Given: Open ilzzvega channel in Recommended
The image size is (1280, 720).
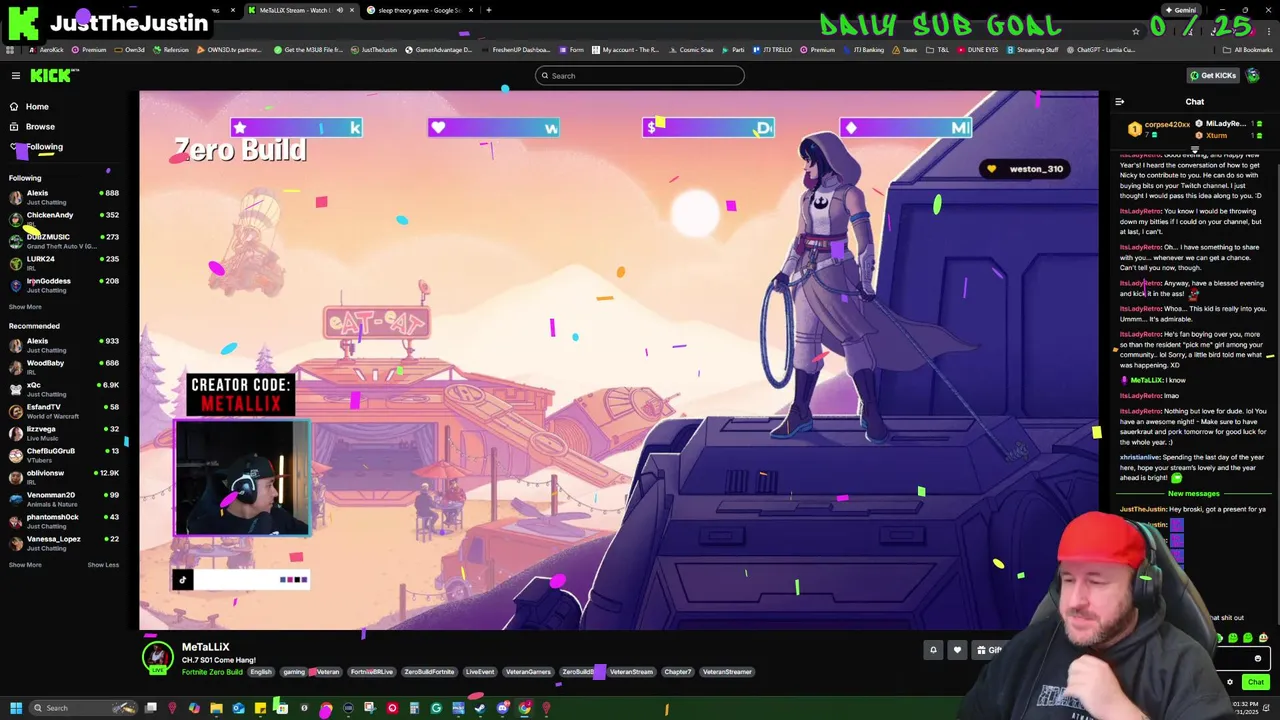Looking at the screenshot, I should (64, 433).
